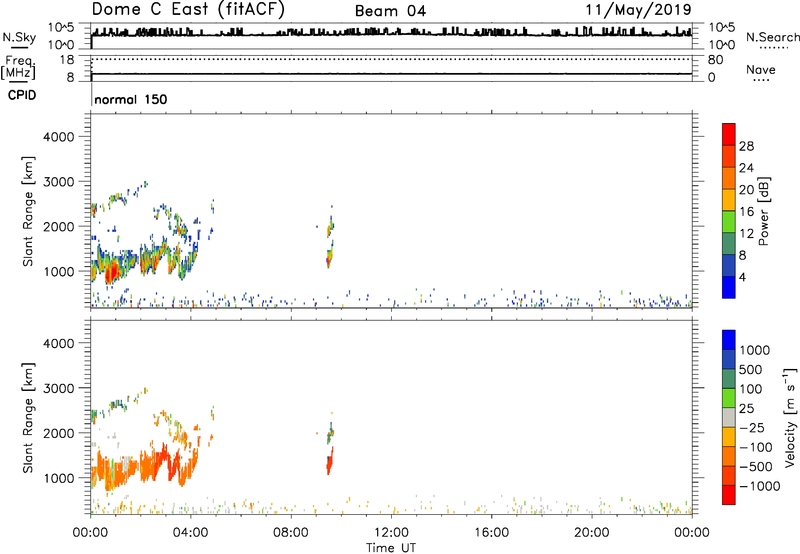
Task: Click the "Power [dB]" colorbar title
Action: click(x=764, y=211)
